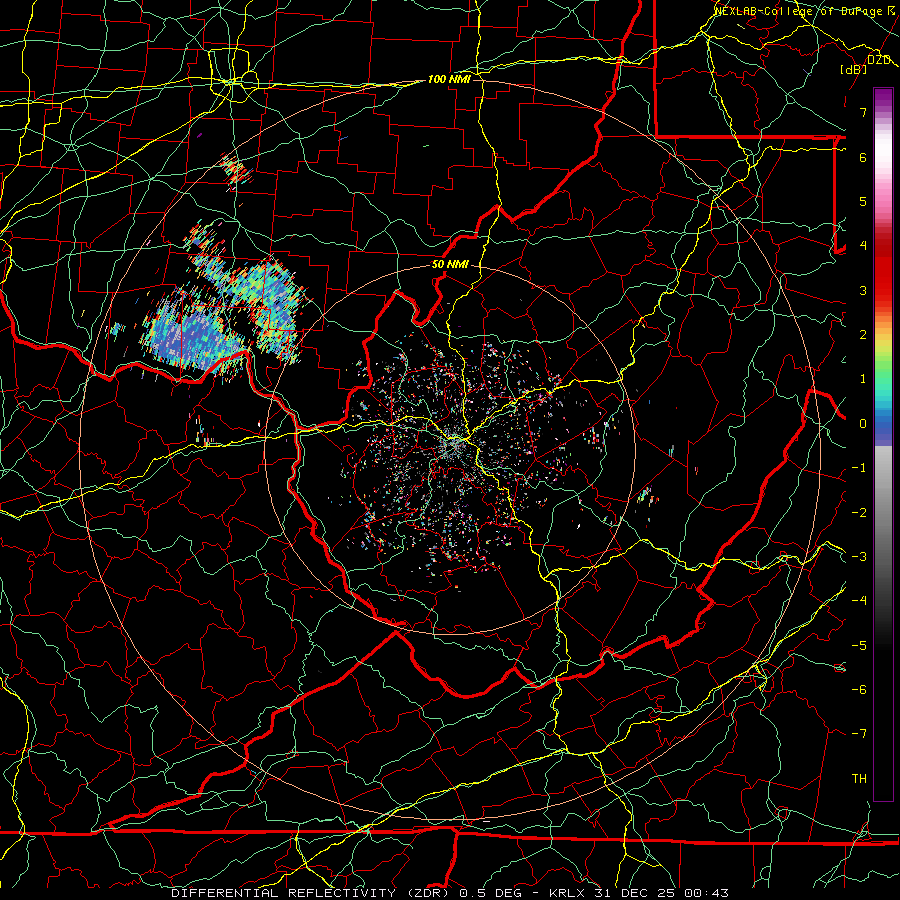The image size is (900, 900).
Task: Click the '[dB]' unit label
Action: point(854,69)
